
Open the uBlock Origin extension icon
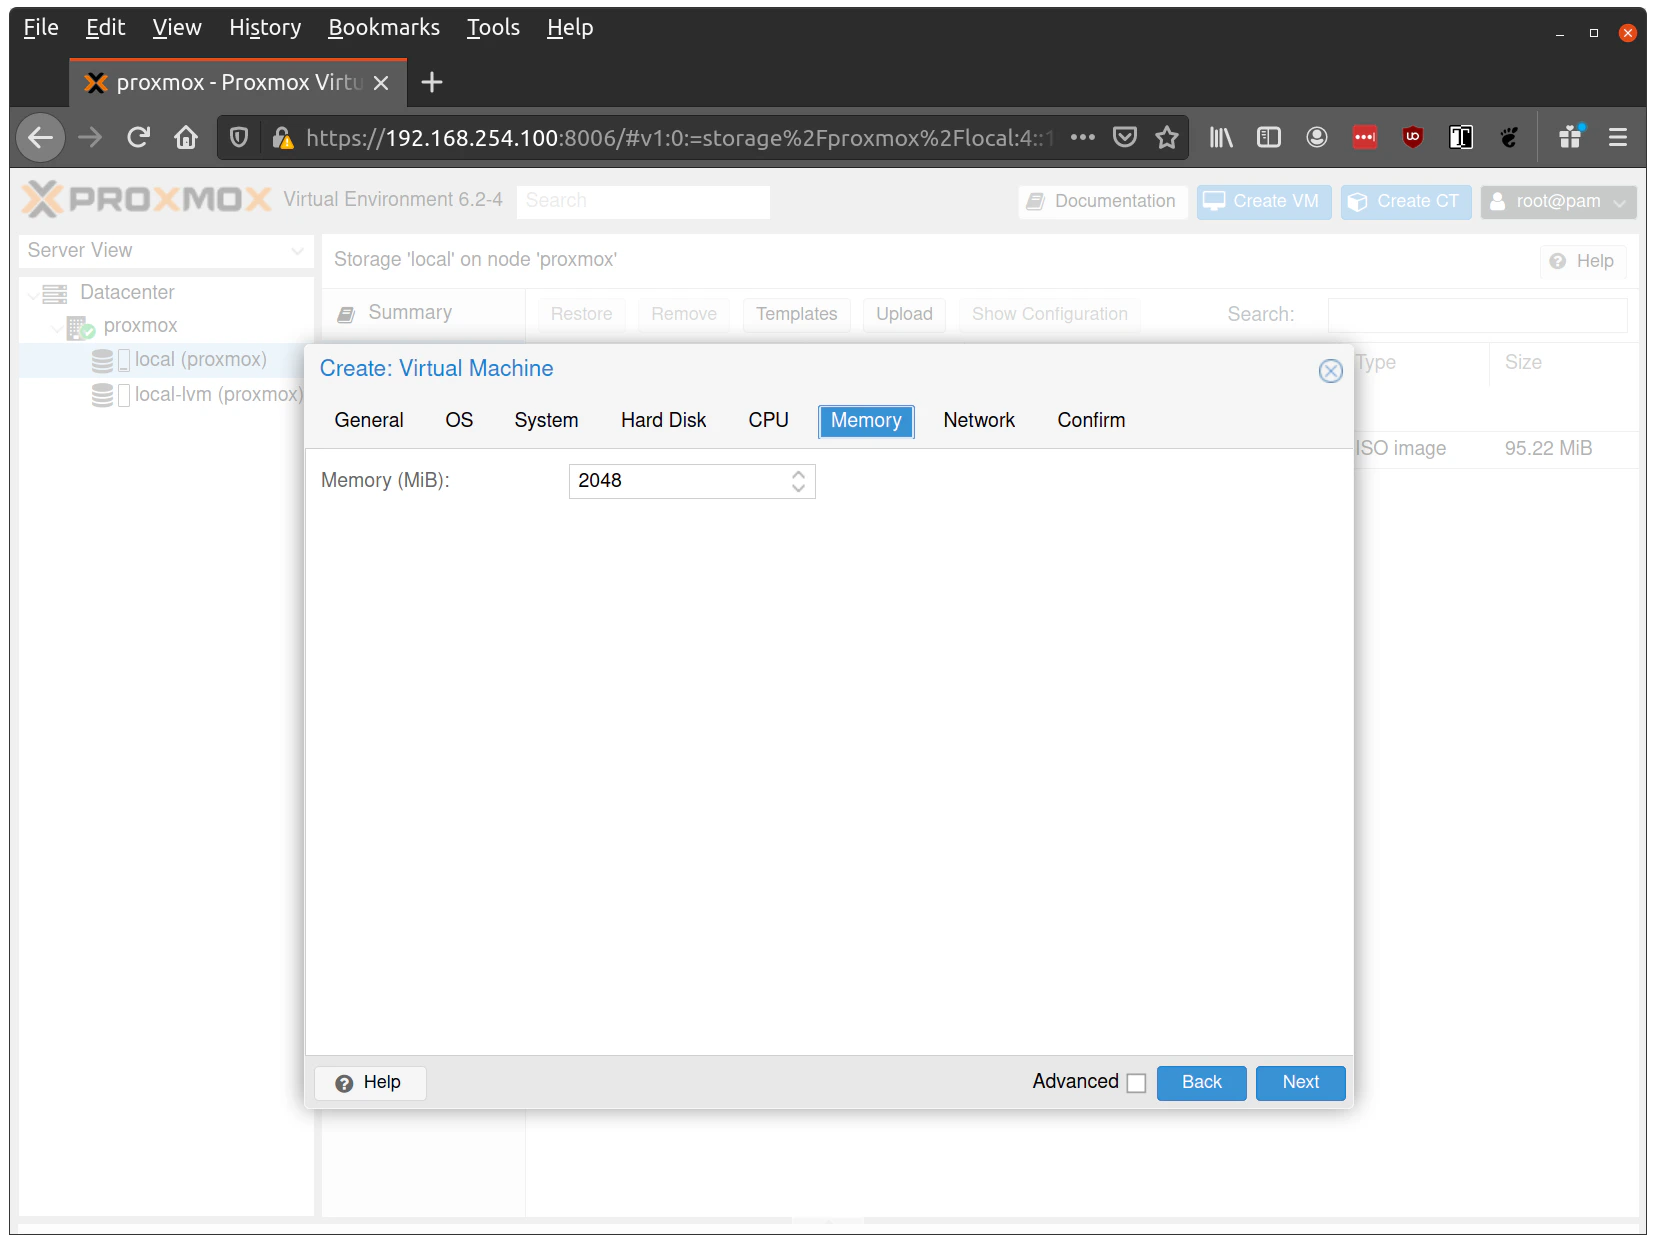pyautogui.click(x=1413, y=138)
